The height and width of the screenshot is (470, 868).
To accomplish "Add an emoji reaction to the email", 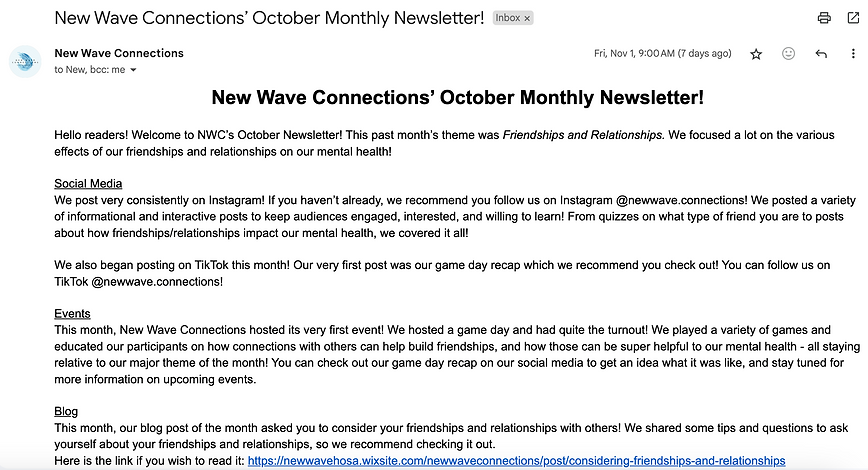I will pos(788,53).
